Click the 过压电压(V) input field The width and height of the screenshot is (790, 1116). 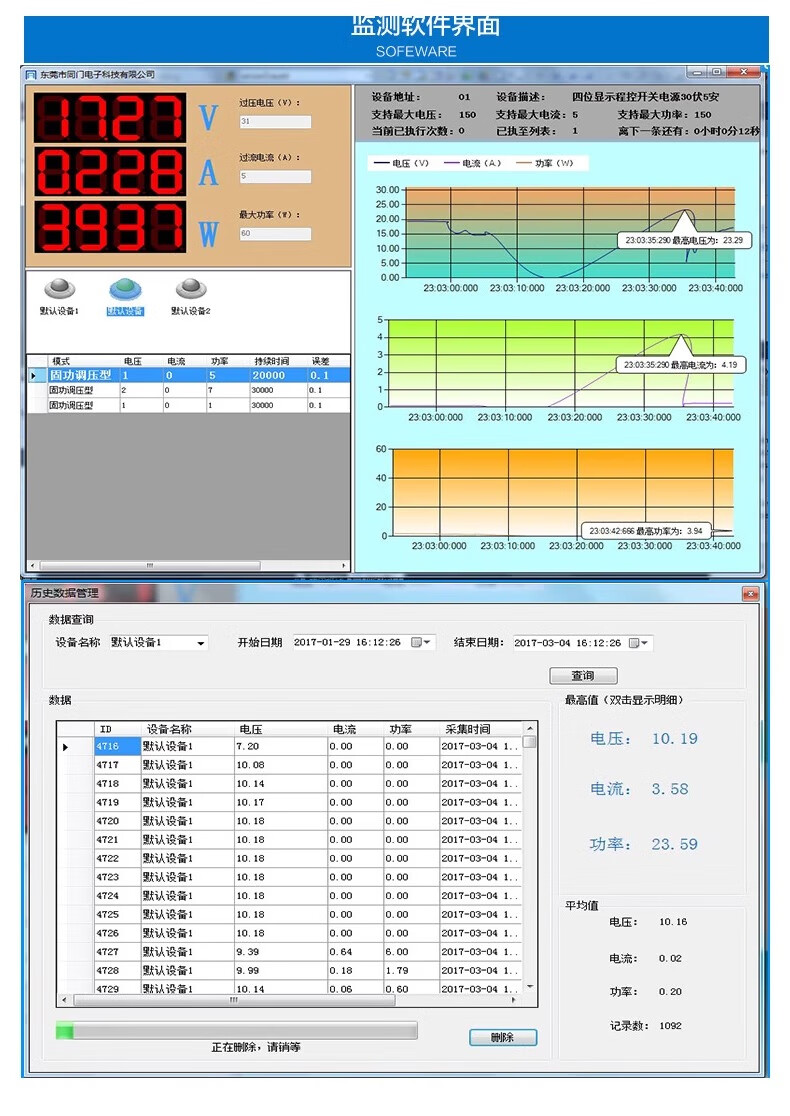click(275, 122)
